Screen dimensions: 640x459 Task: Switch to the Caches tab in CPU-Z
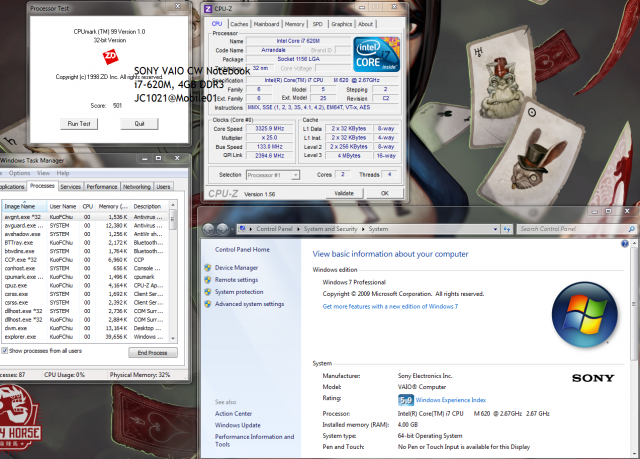click(239, 24)
